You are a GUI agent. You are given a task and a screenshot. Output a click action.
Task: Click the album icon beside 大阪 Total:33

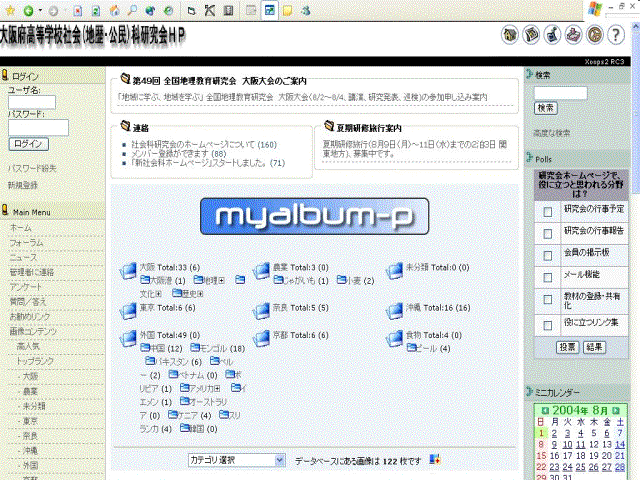pyautogui.click(x=128, y=270)
